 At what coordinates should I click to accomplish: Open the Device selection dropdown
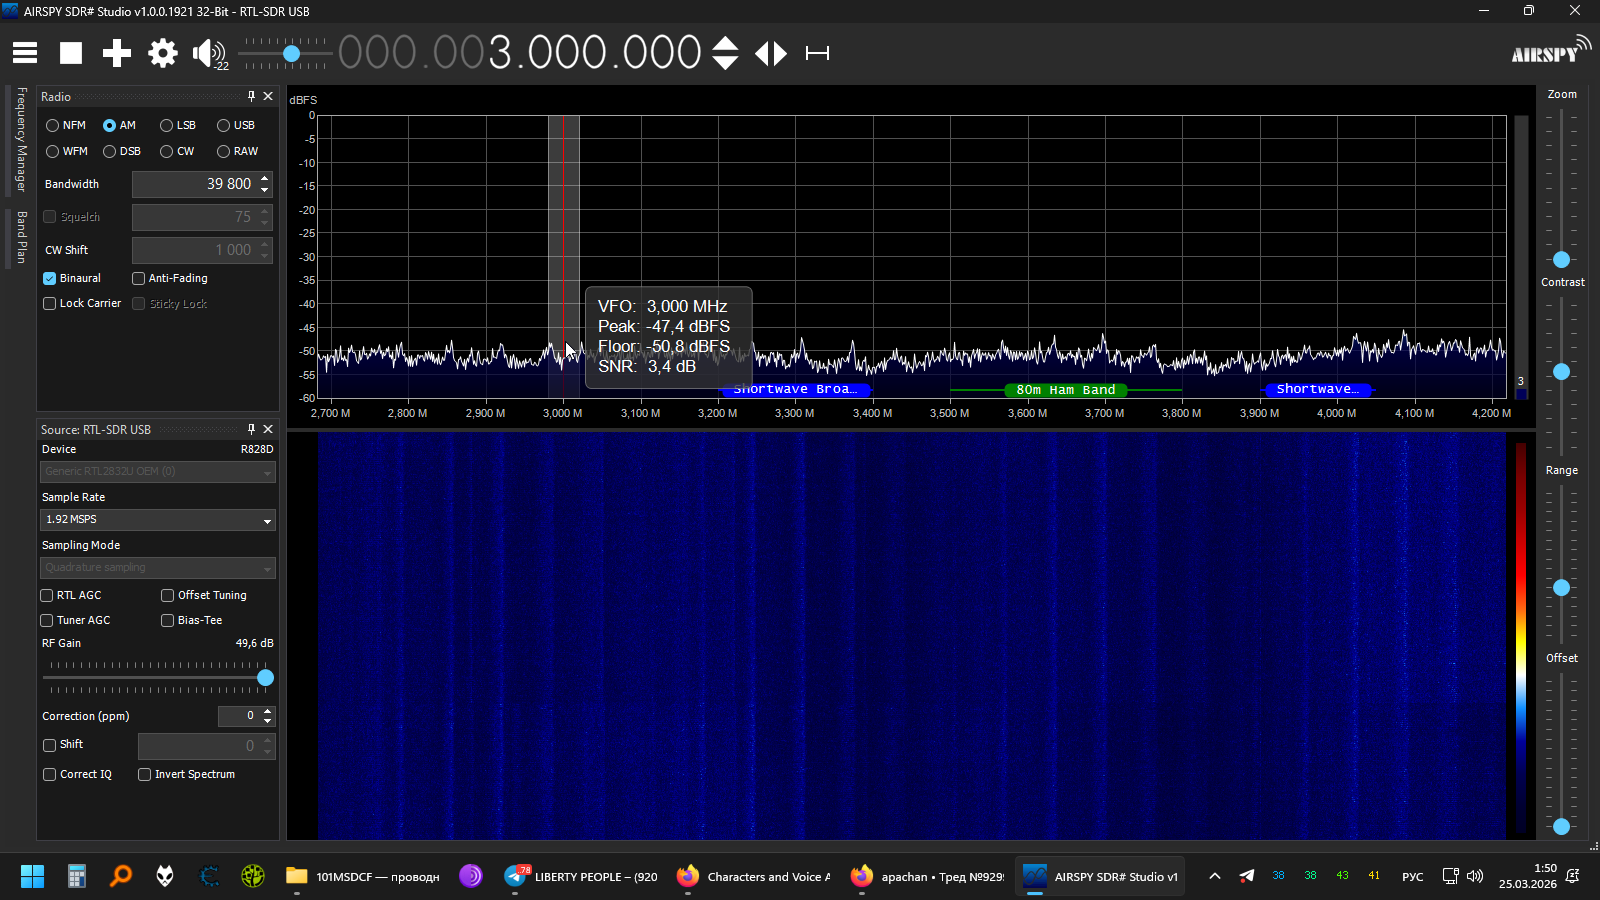(x=158, y=472)
